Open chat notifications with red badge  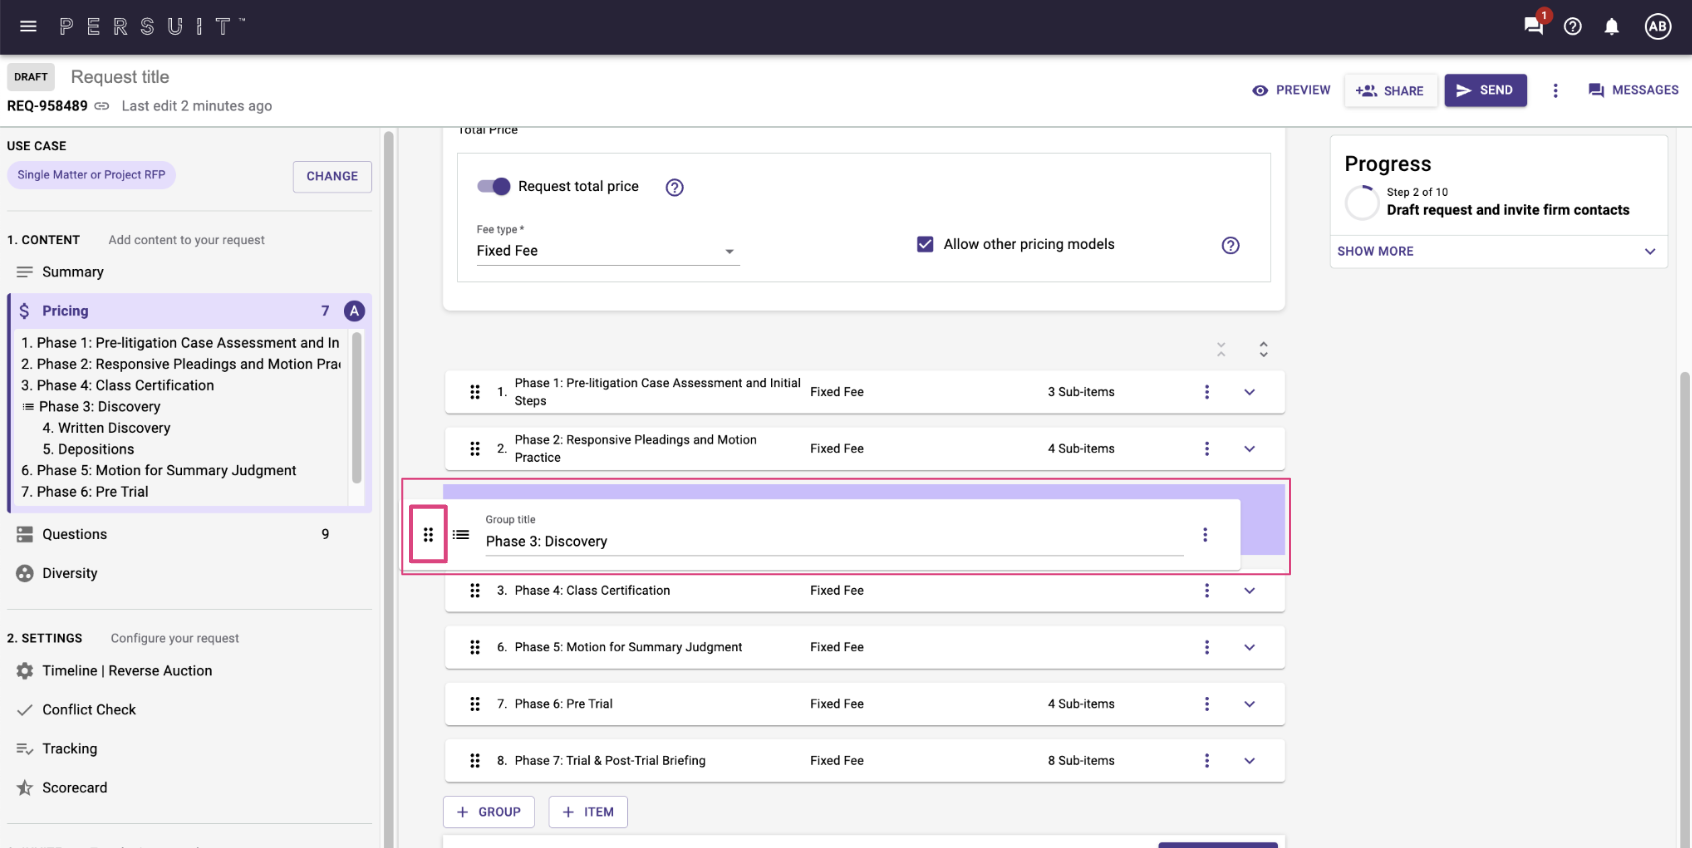[x=1535, y=25]
